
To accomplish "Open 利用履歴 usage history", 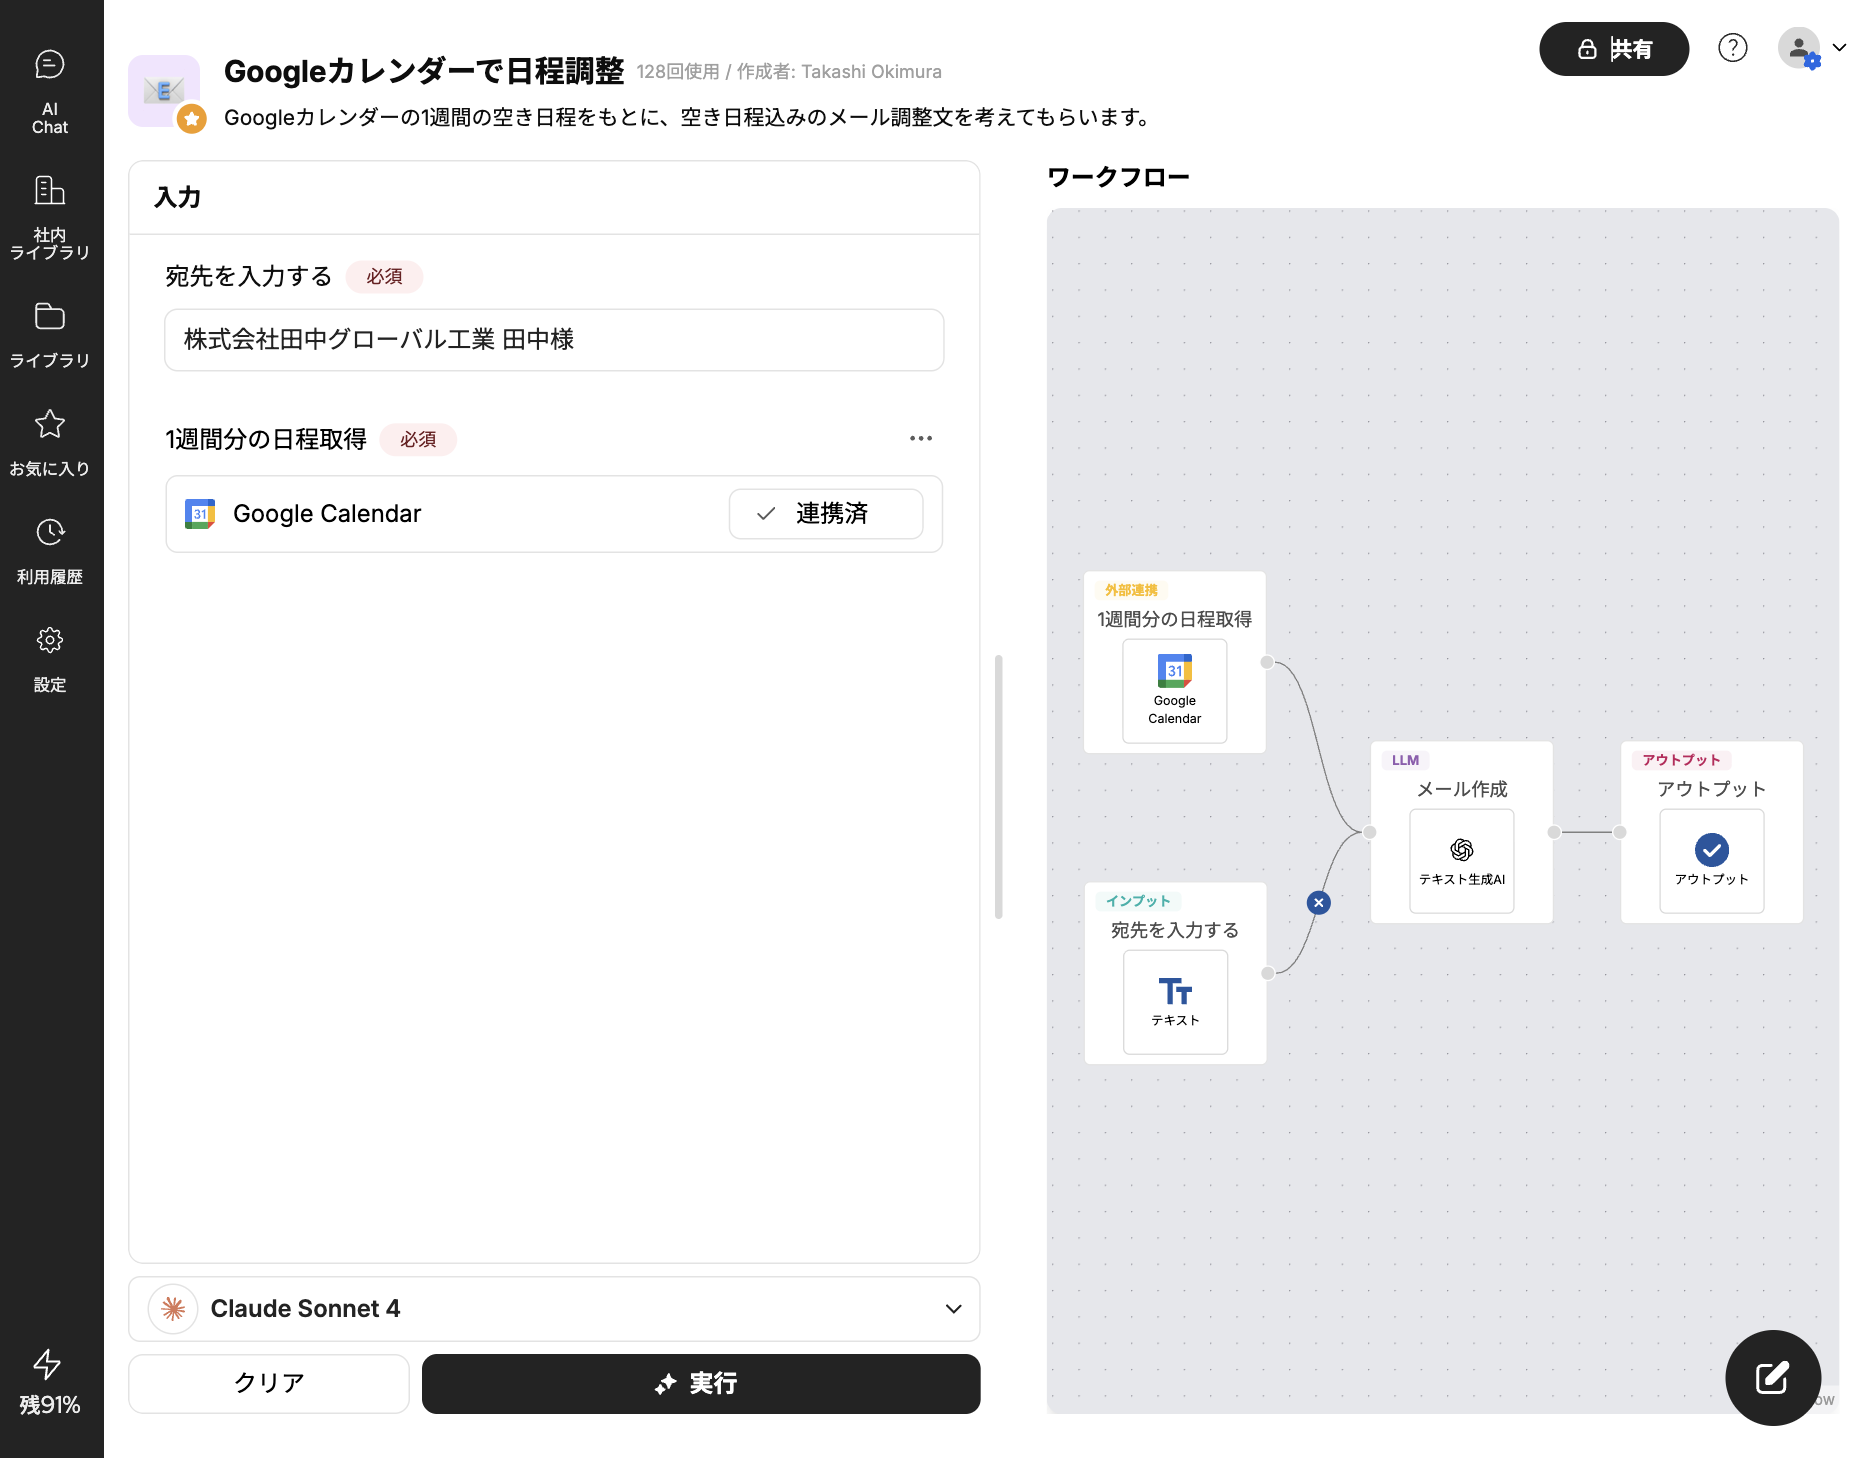I will (x=50, y=550).
